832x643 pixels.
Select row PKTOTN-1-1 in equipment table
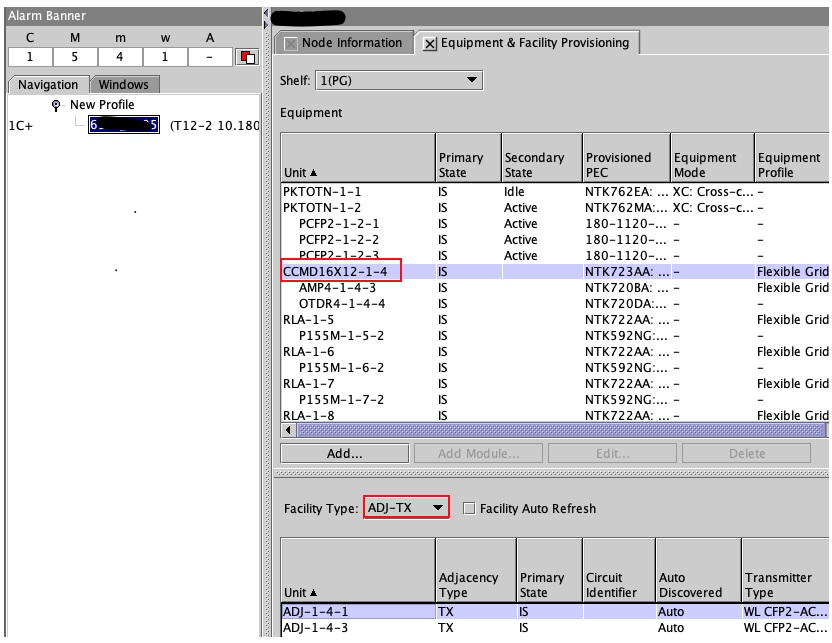click(555, 192)
